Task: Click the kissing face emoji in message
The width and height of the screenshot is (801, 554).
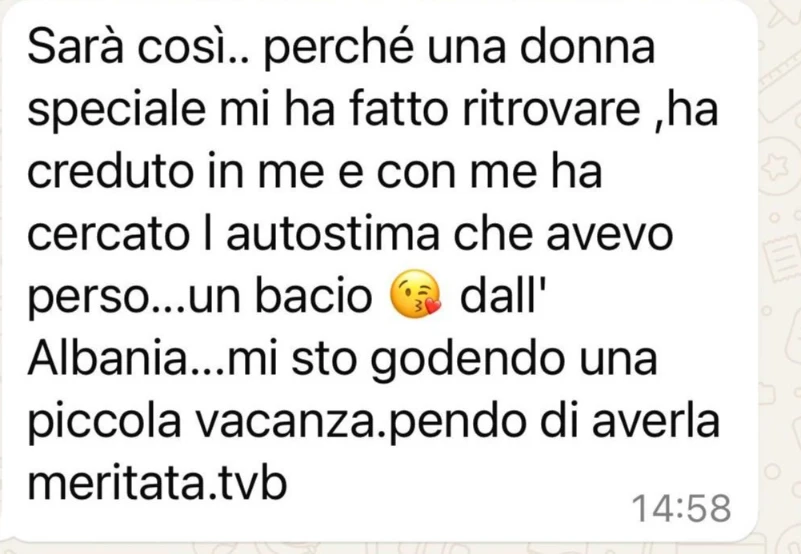Action: tap(416, 295)
